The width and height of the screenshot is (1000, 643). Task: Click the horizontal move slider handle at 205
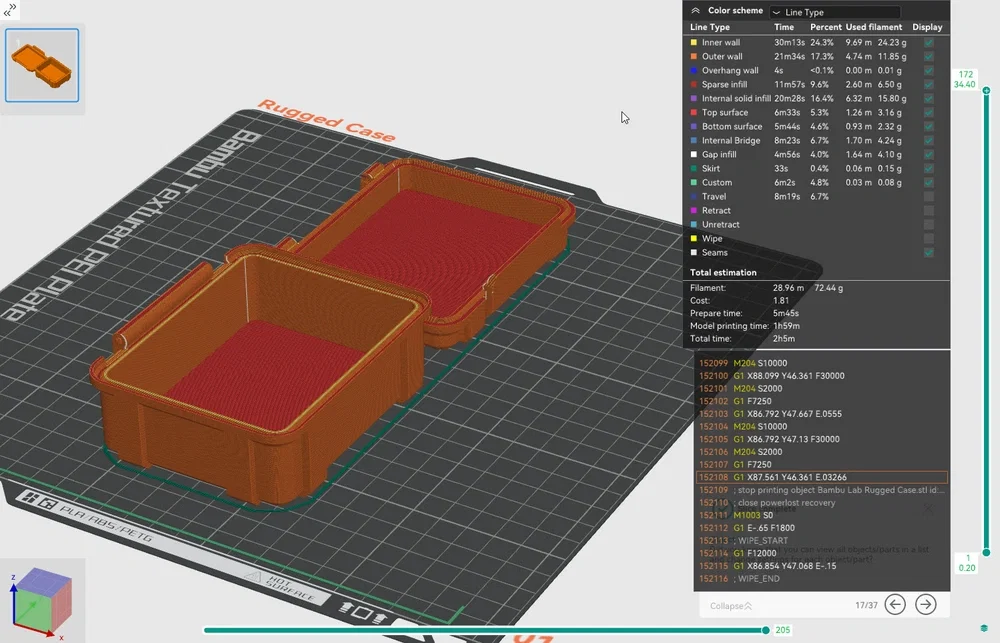[765, 630]
